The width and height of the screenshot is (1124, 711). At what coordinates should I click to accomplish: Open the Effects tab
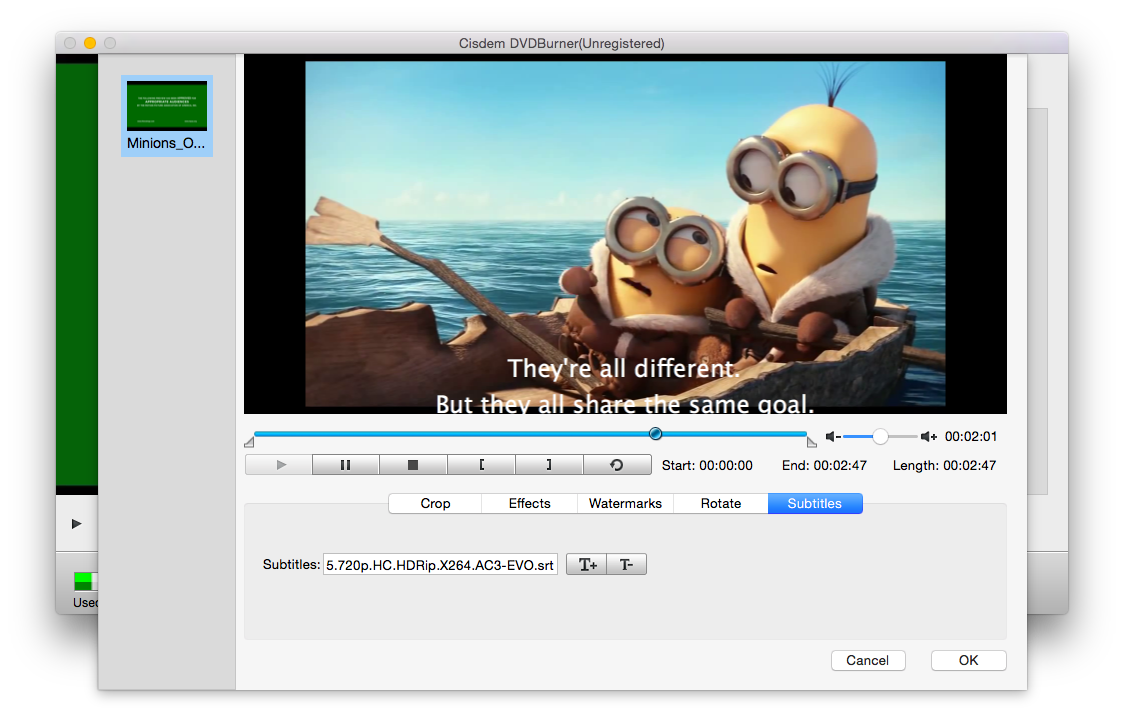(529, 503)
